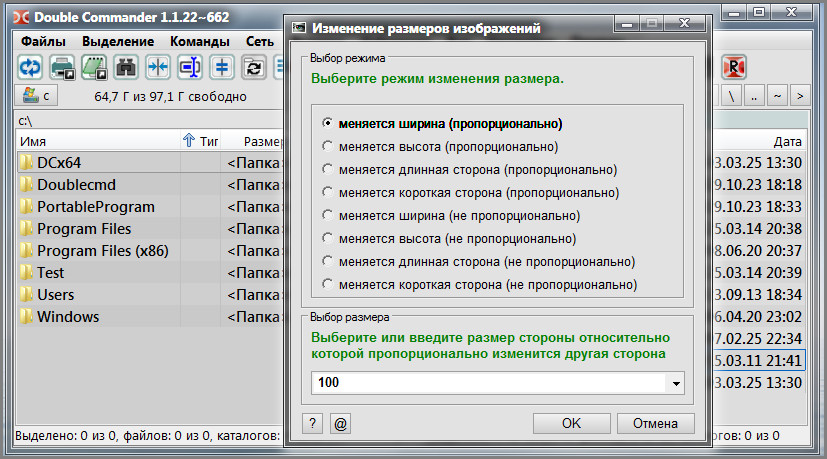This screenshot has height=459, width=827.
Task: Select меняется длинная сторона (пропорционально)
Action: click(x=470, y=170)
